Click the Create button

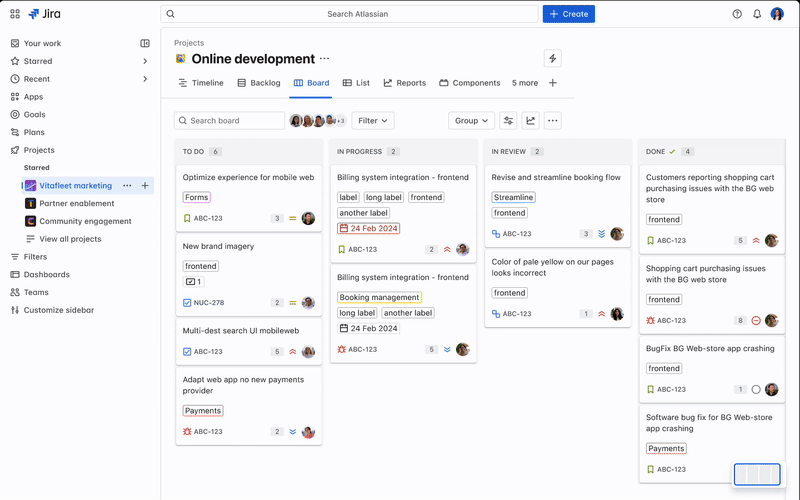[x=569, y=14]
